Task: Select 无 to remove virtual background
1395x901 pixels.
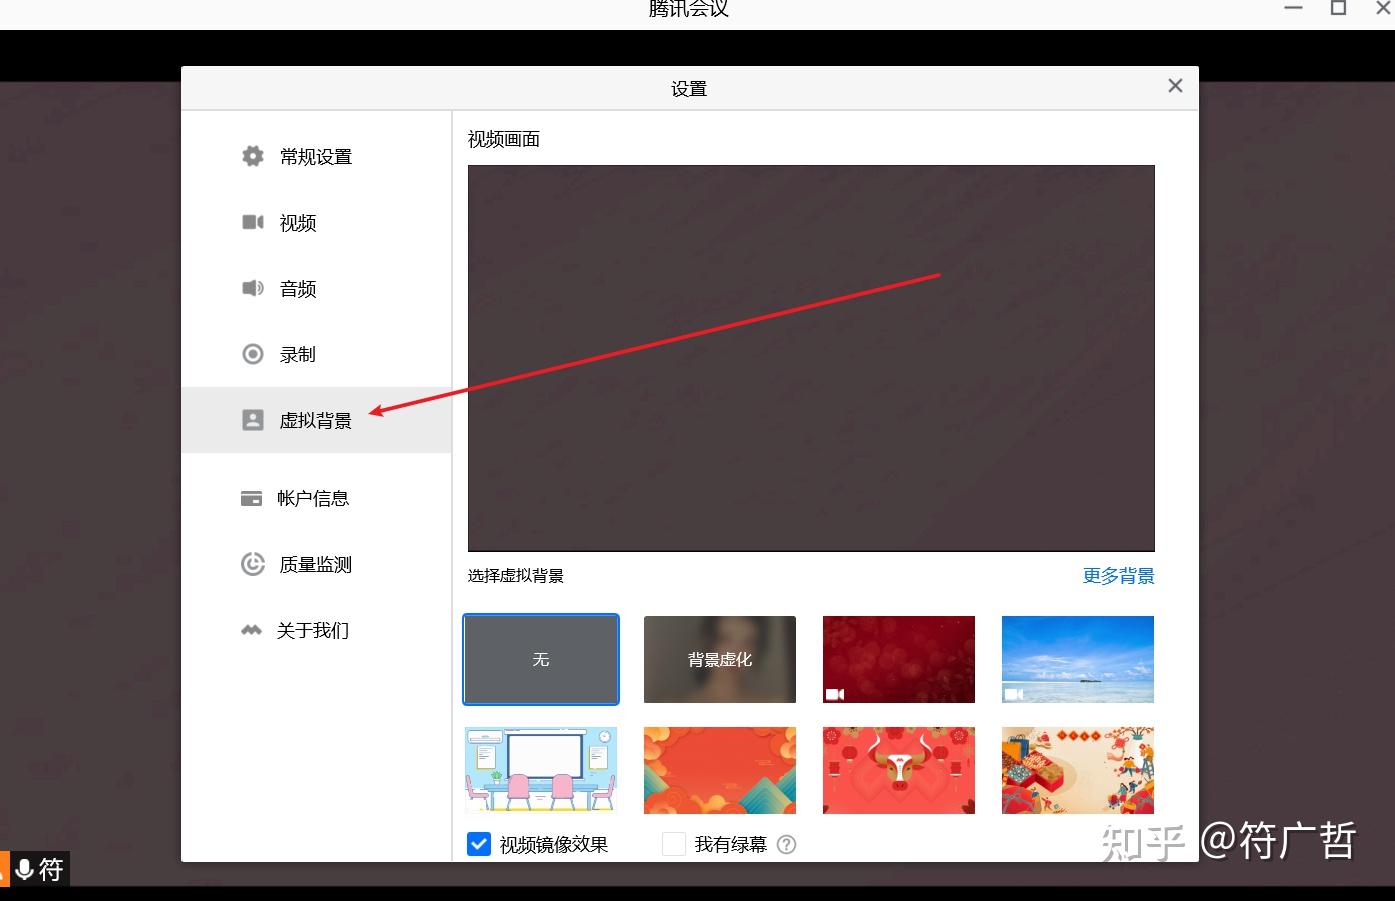Action: pos(540,659)
